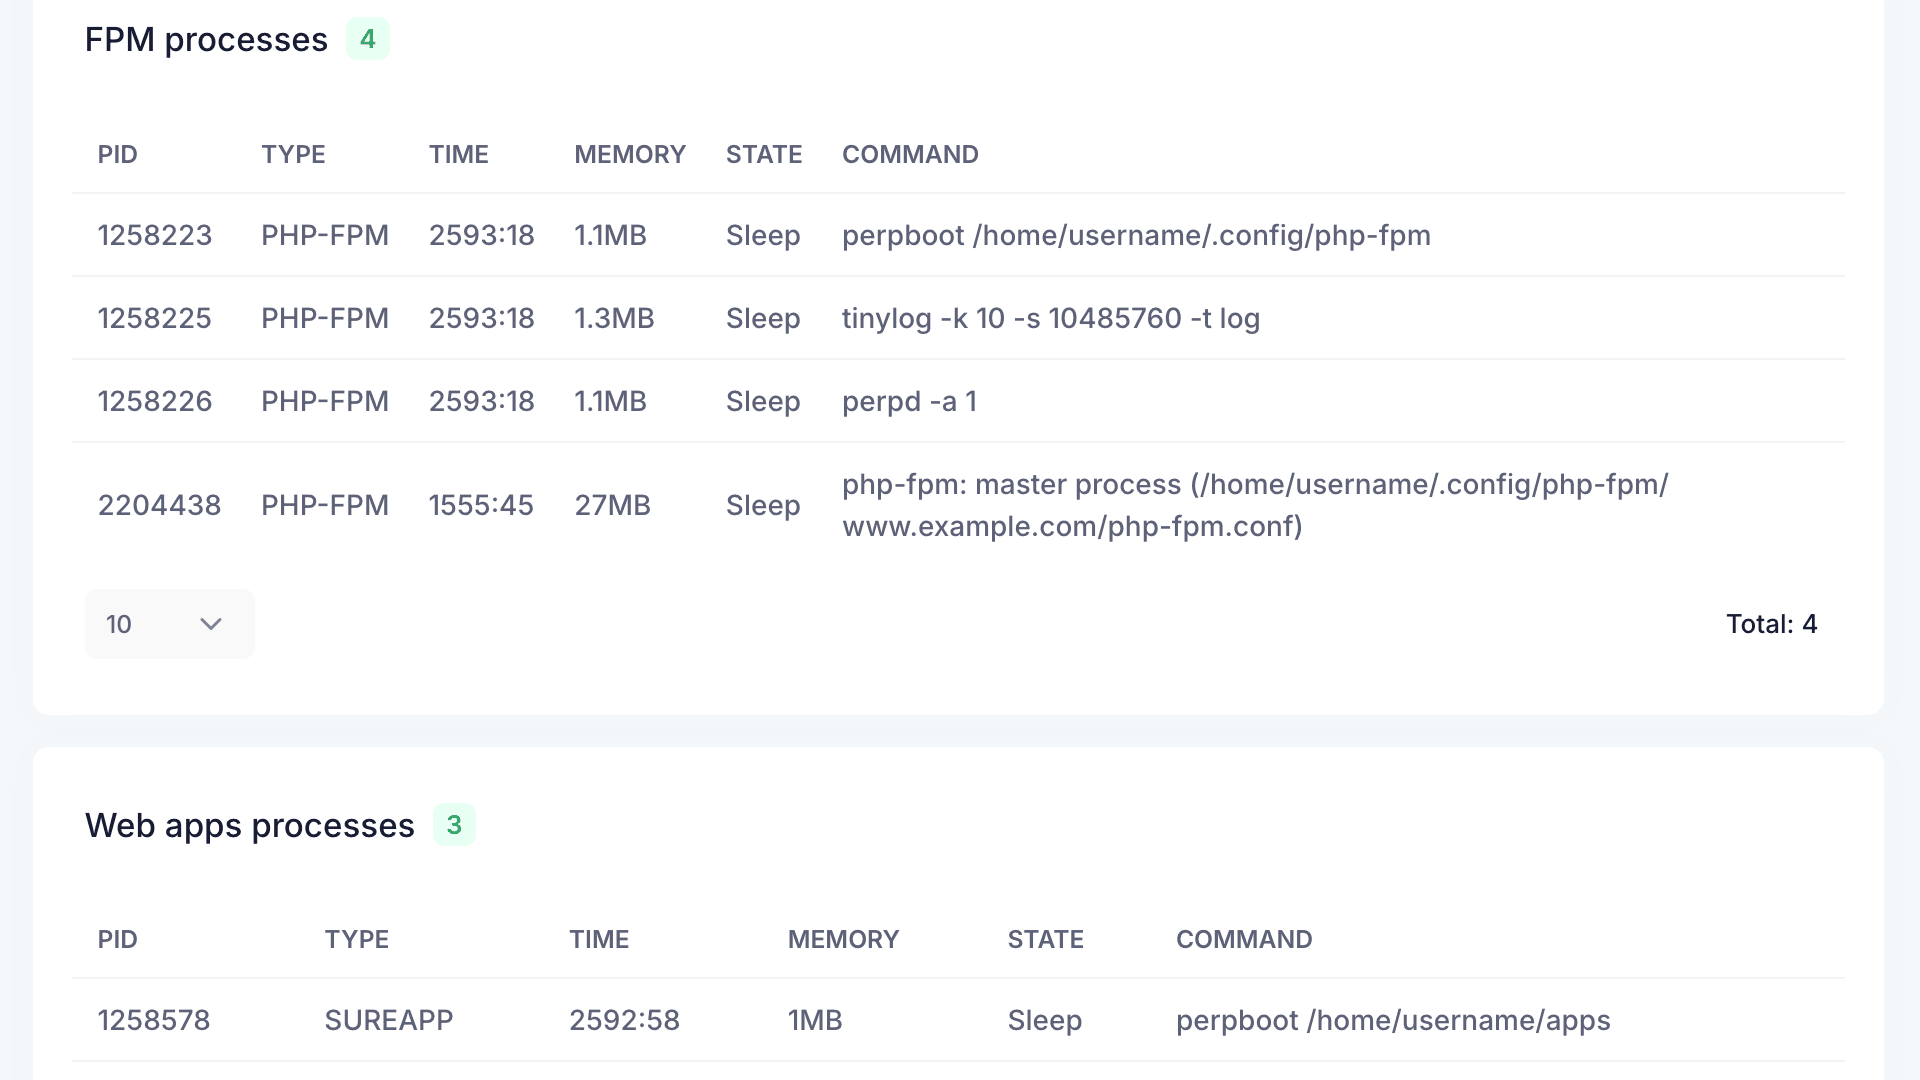1920x1080 pixels.
Task: Click the green badge showing 4 FPM processes
Action: (x=367, y=39)
